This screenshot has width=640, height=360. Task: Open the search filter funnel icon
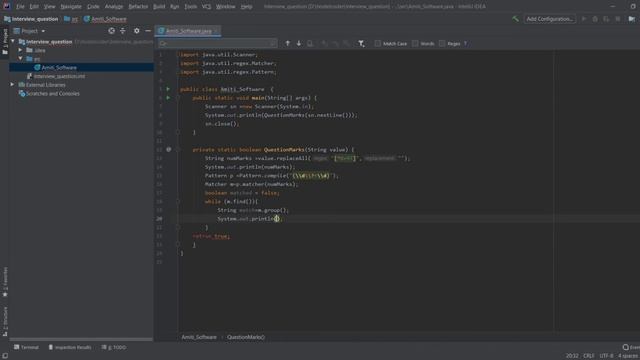pos(361,43)
